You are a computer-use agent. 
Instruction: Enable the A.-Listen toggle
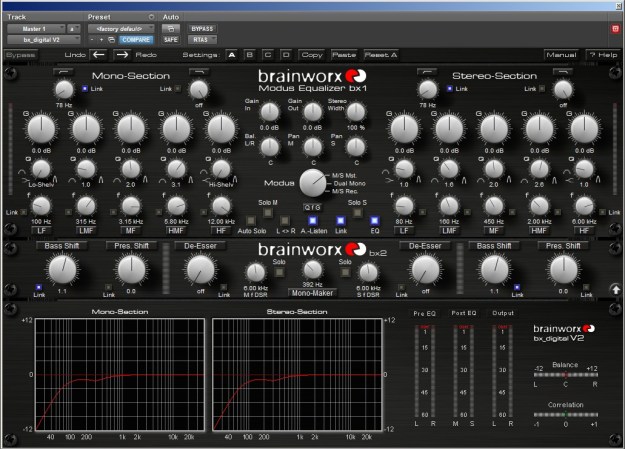point(313,218)
